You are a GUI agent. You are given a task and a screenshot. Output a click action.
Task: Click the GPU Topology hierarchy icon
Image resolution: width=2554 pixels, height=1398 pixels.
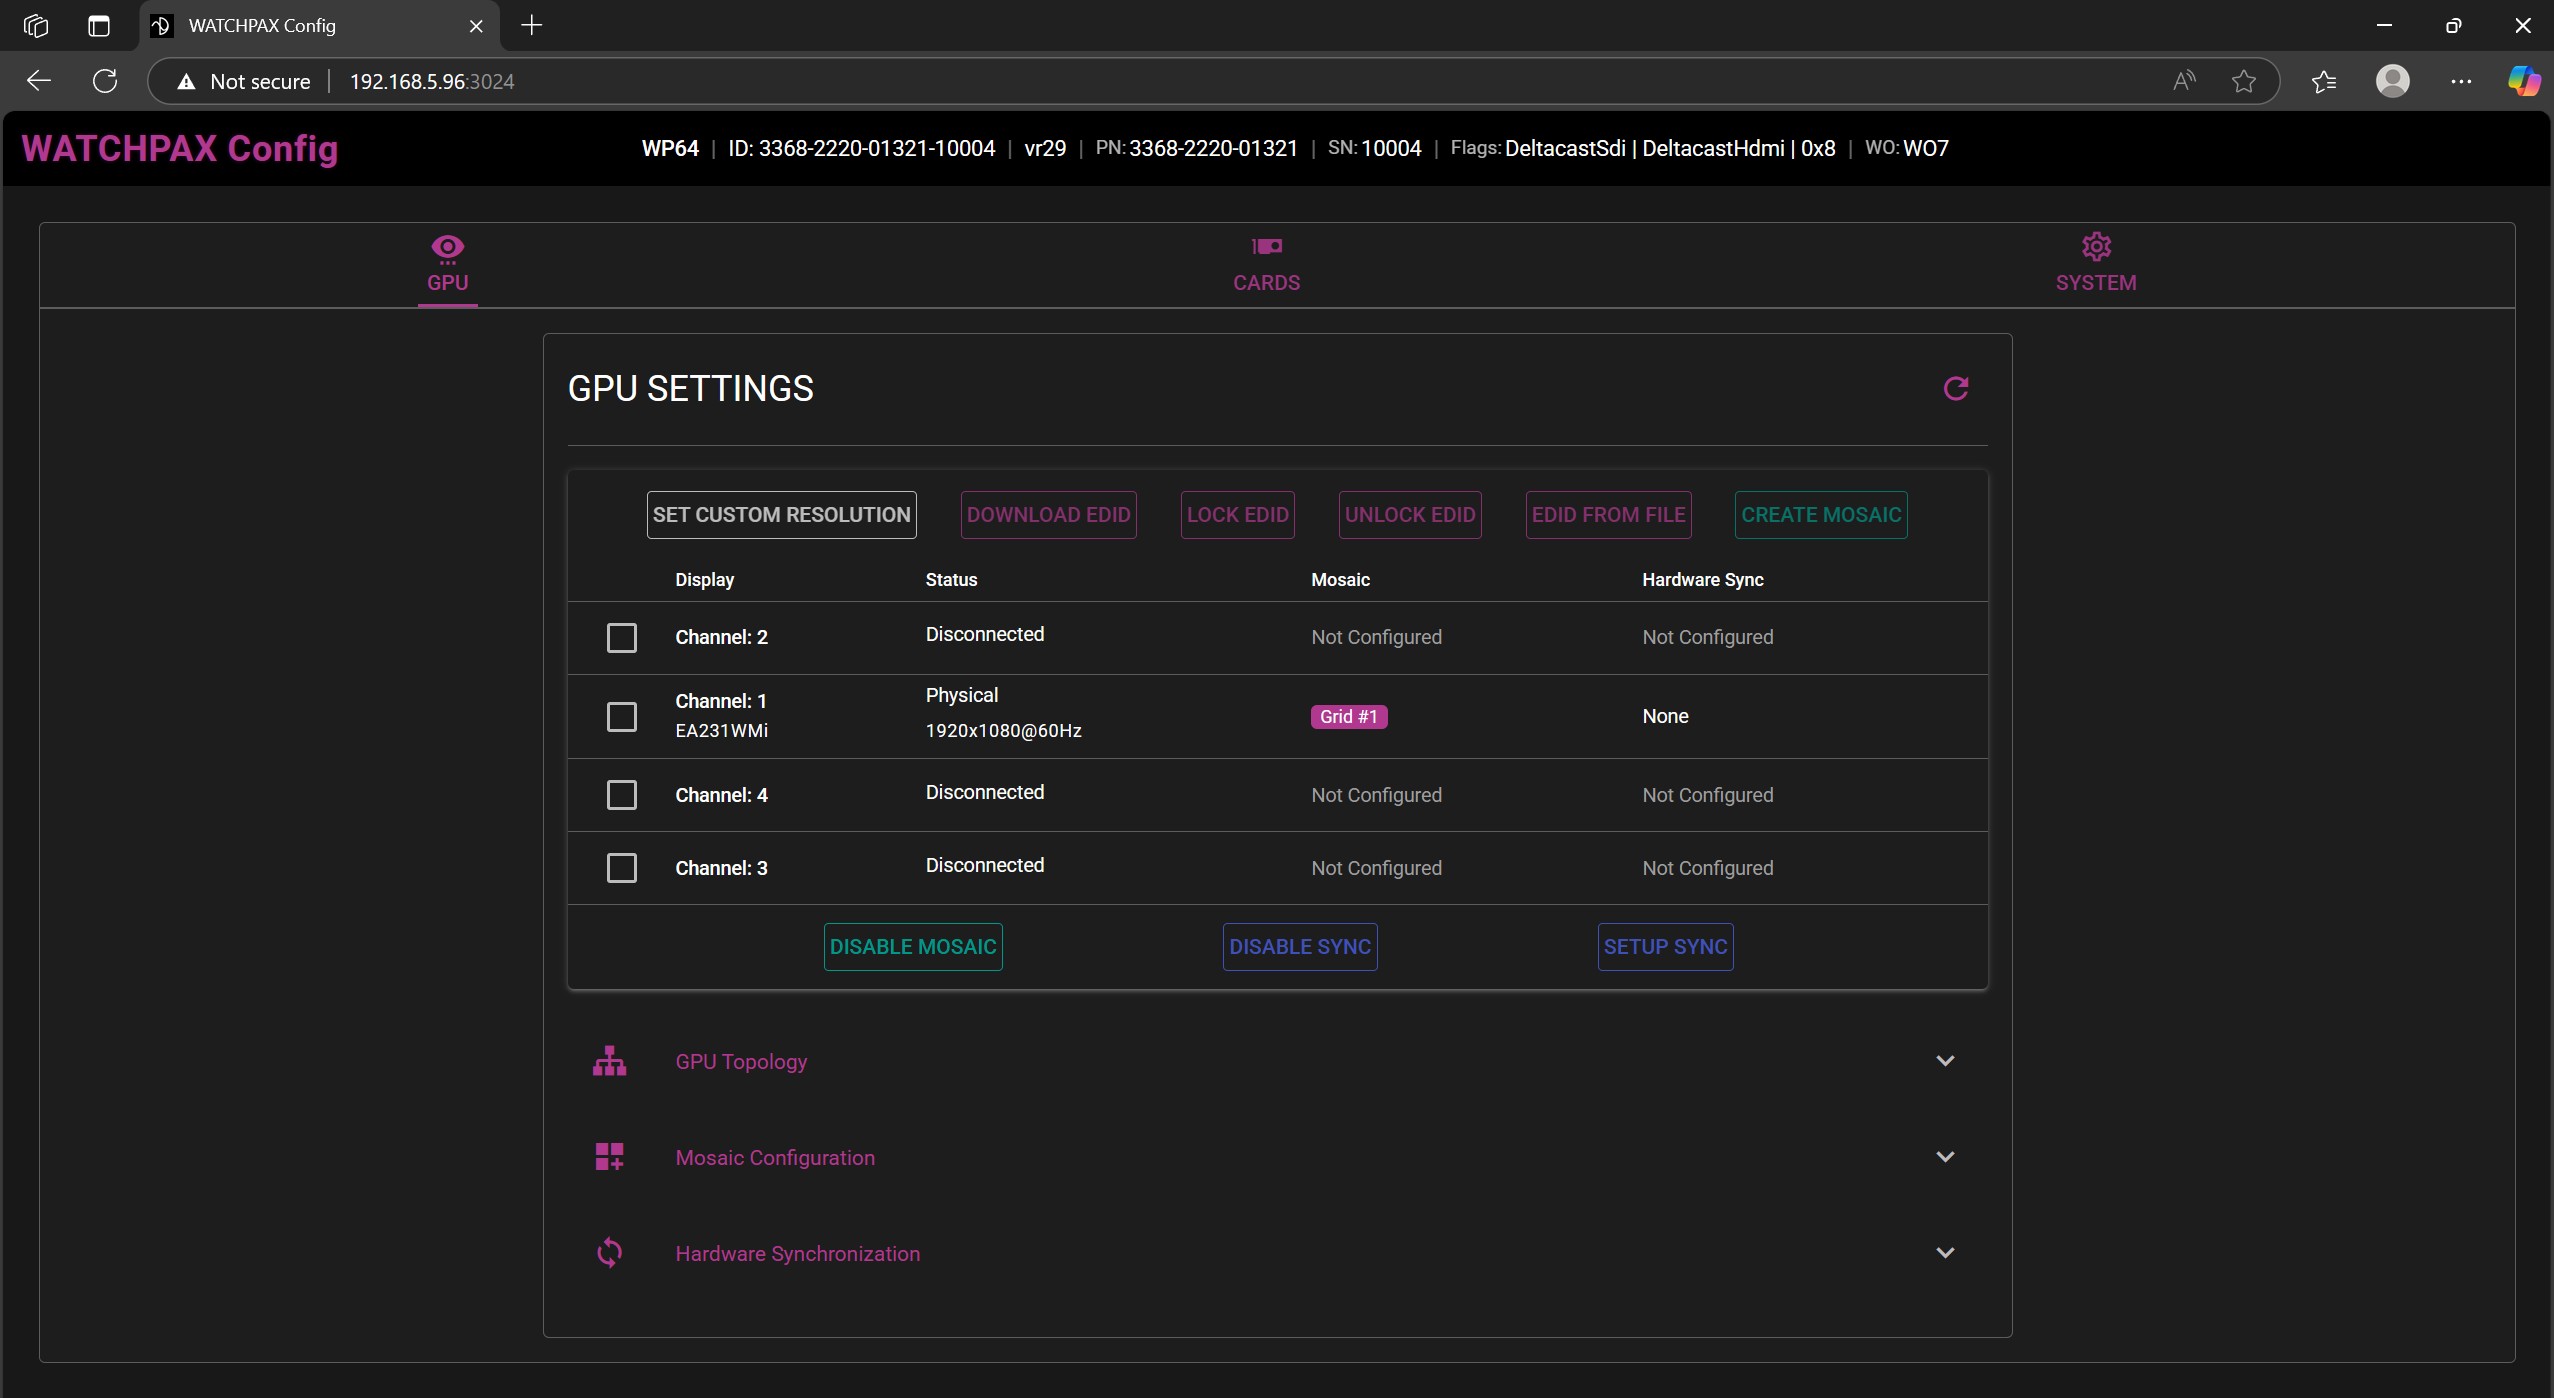click(610, 1061)
